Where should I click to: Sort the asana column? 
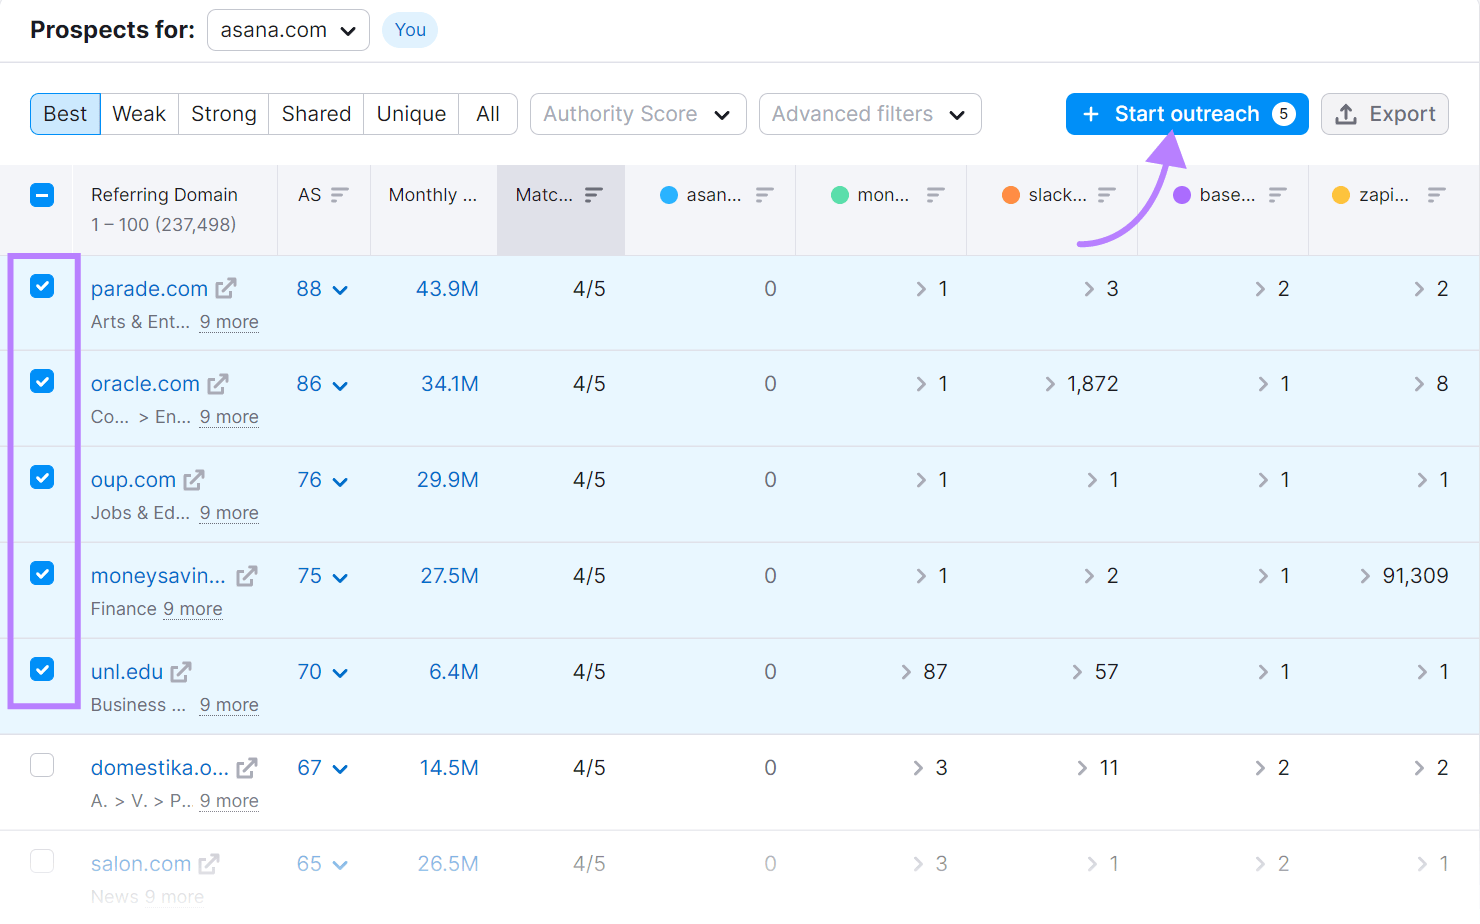pos(765,195)
